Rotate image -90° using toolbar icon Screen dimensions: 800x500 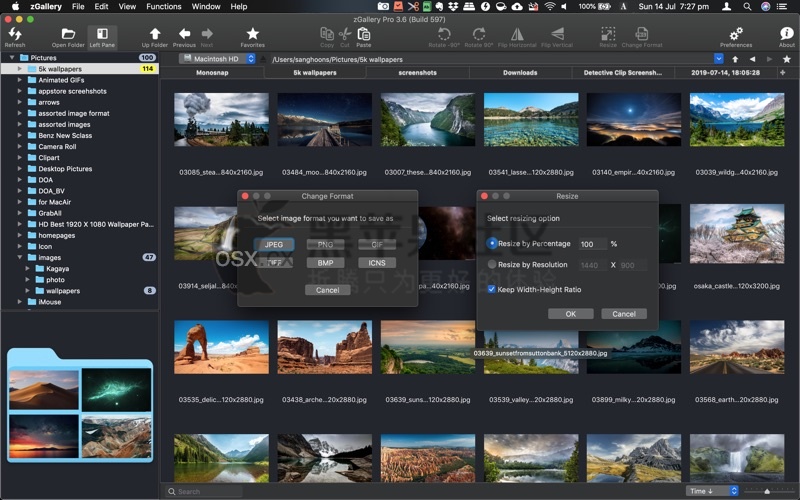444,34
